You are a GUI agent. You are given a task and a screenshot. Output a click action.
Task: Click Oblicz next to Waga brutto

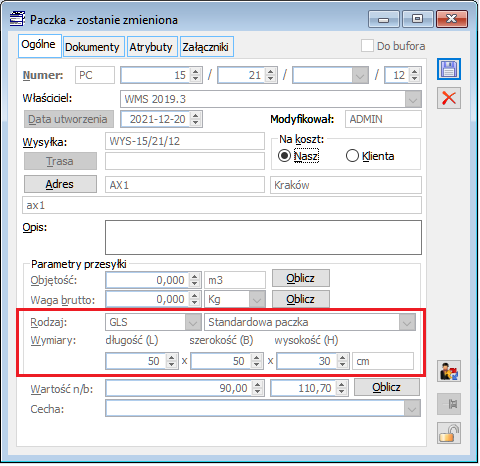[x=301, y=299]
